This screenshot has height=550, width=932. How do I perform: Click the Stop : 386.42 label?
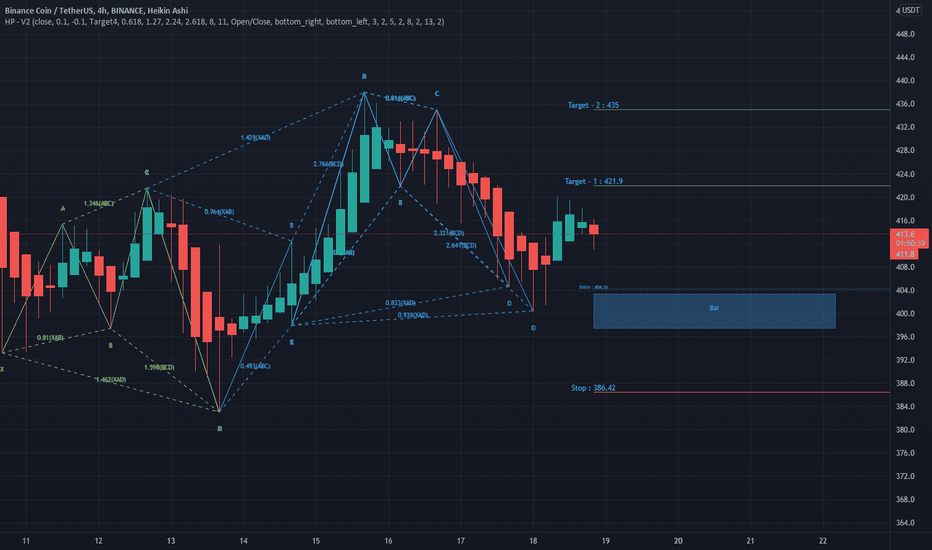593,388
